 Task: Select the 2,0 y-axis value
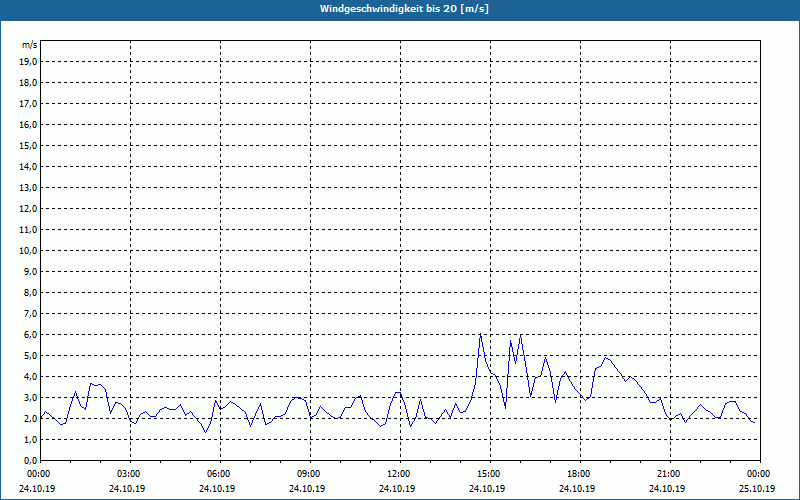[x=31, y=418]
